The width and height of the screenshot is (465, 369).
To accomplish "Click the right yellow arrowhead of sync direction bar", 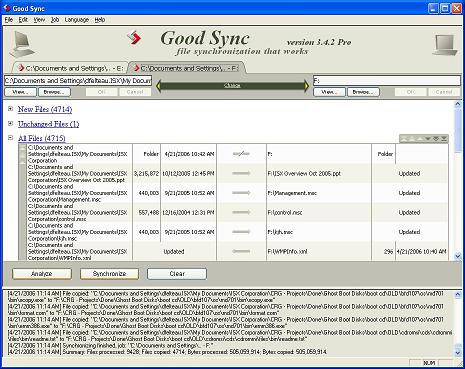I will [306, 86].
